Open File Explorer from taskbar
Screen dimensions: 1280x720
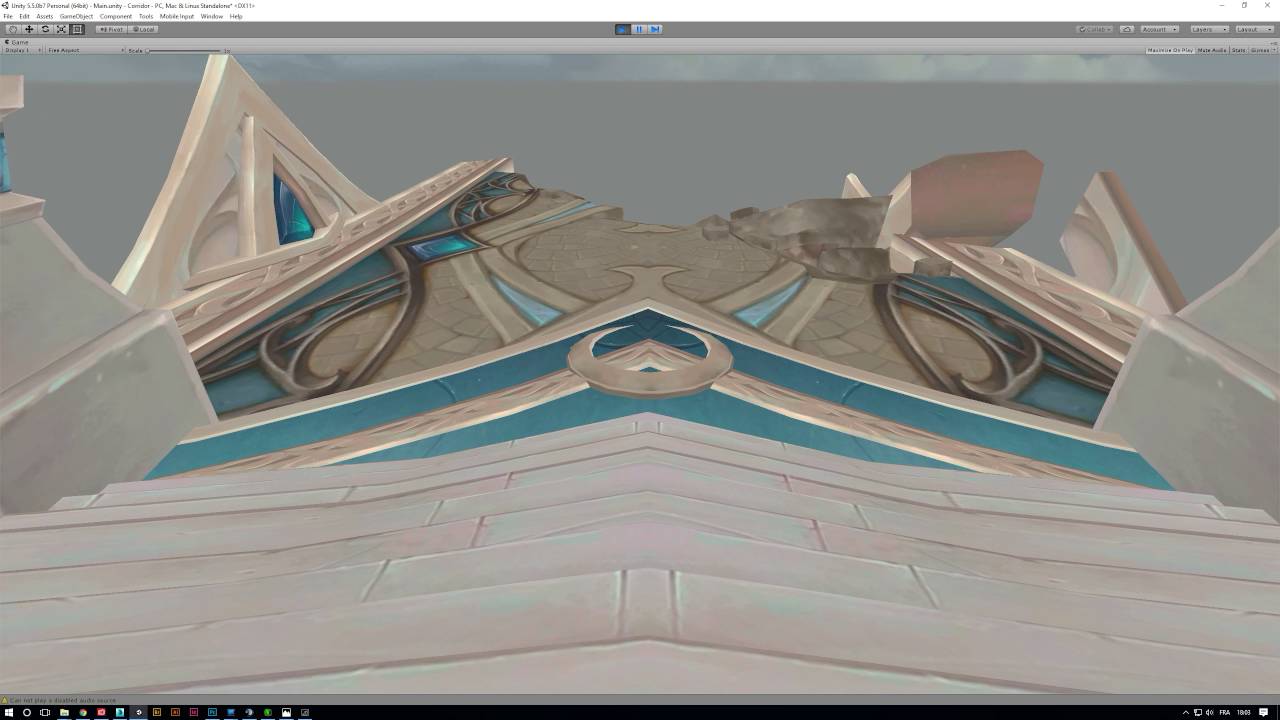(64, 712)
